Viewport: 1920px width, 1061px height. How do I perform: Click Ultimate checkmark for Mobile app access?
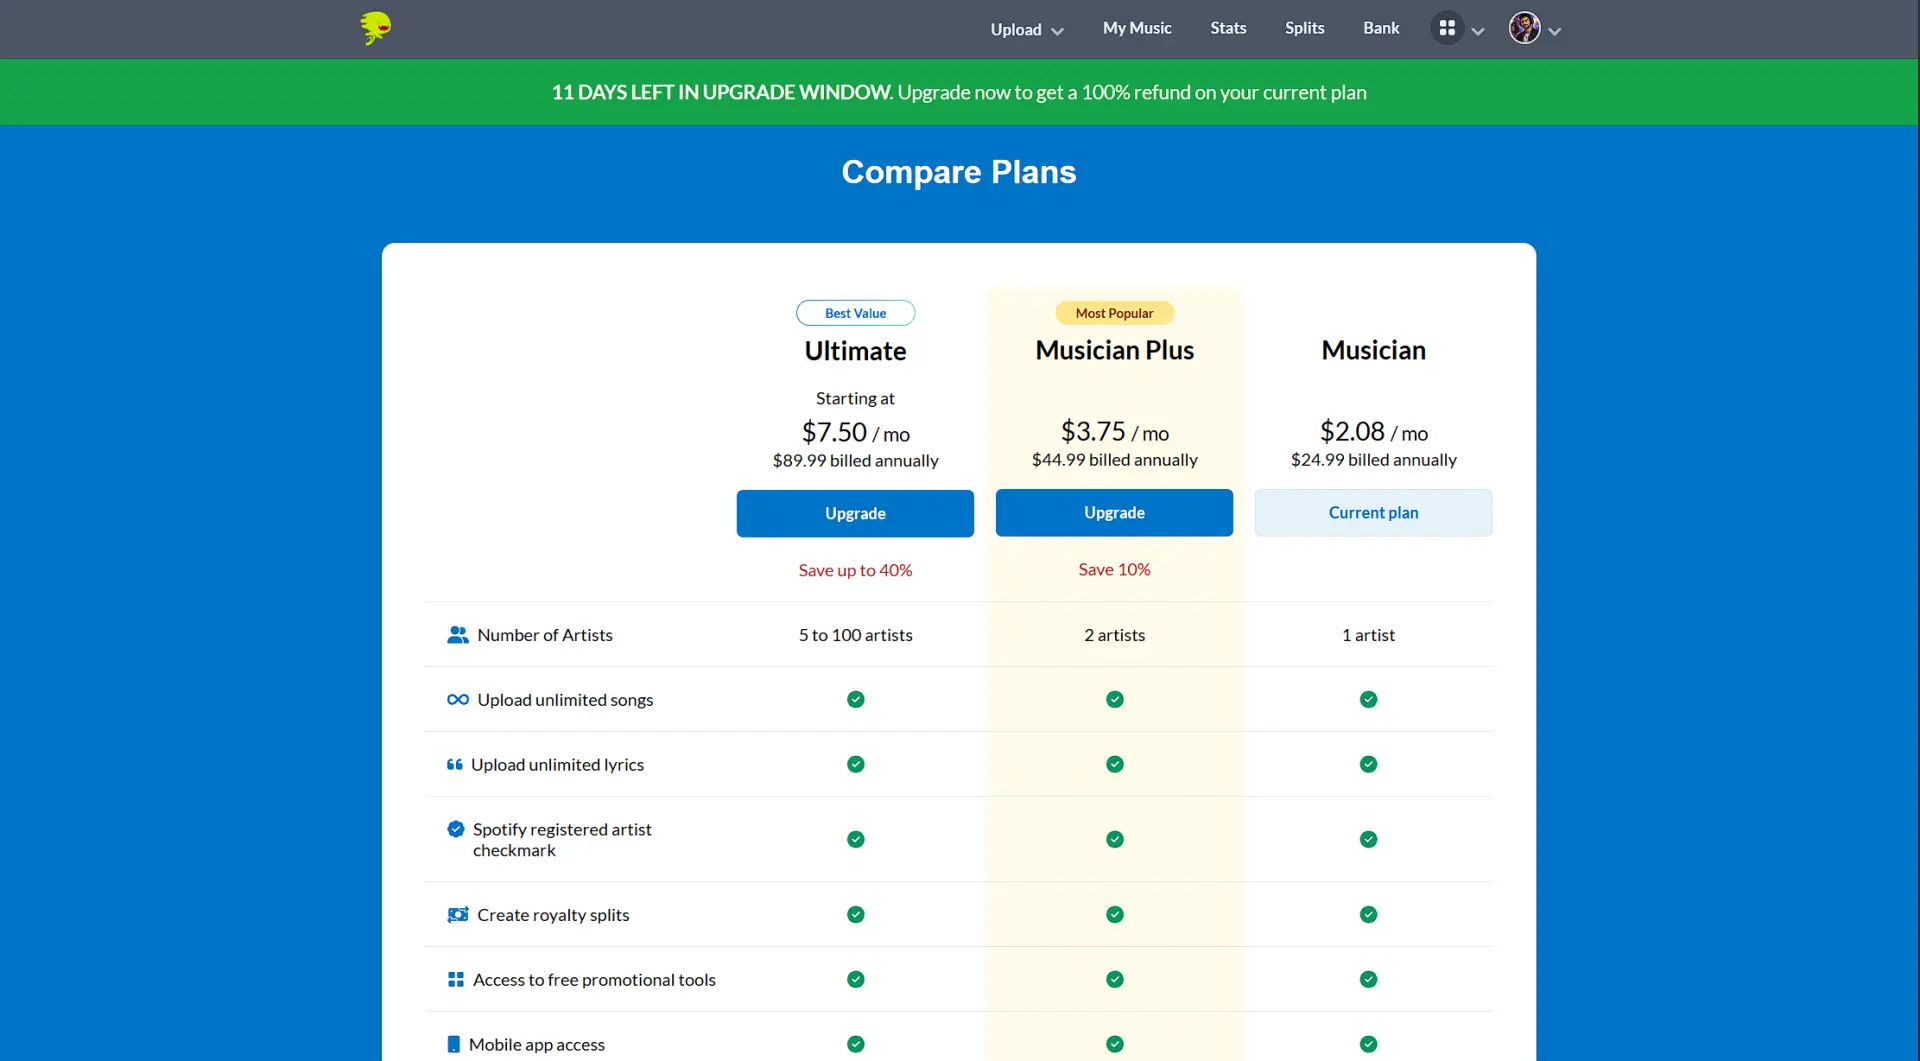tap(856, 1045)
